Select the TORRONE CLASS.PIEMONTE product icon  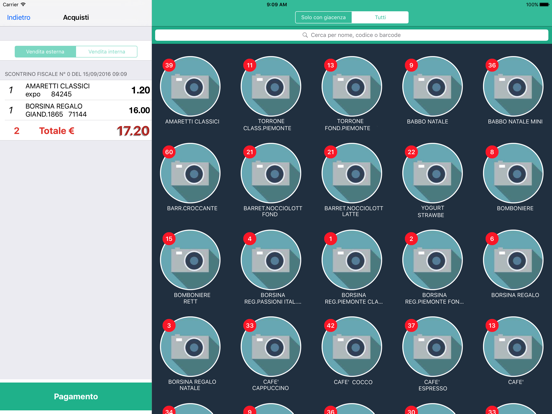pos(271,87)
